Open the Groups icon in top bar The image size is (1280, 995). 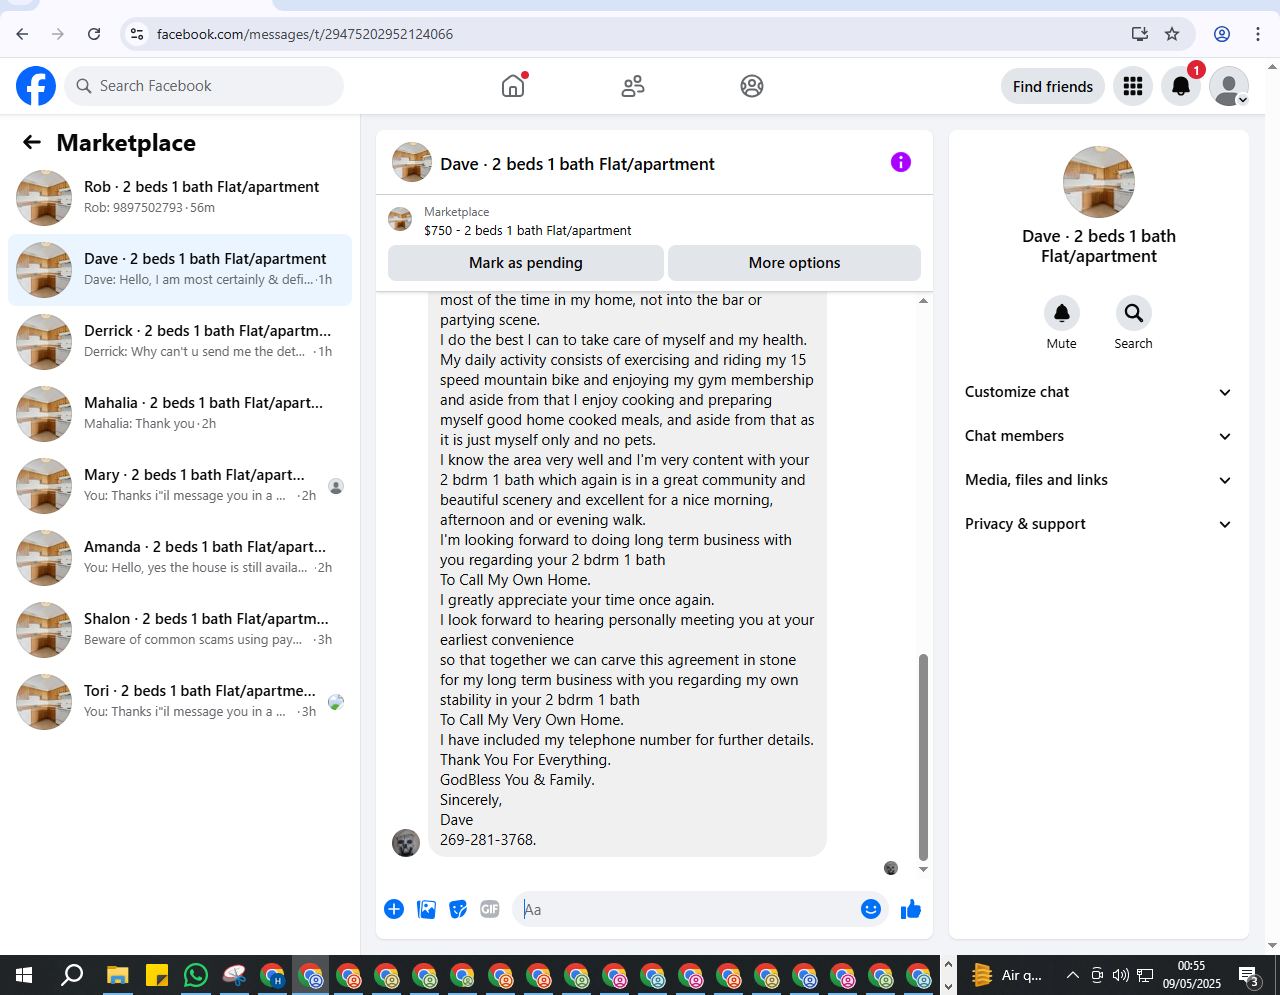752,86
